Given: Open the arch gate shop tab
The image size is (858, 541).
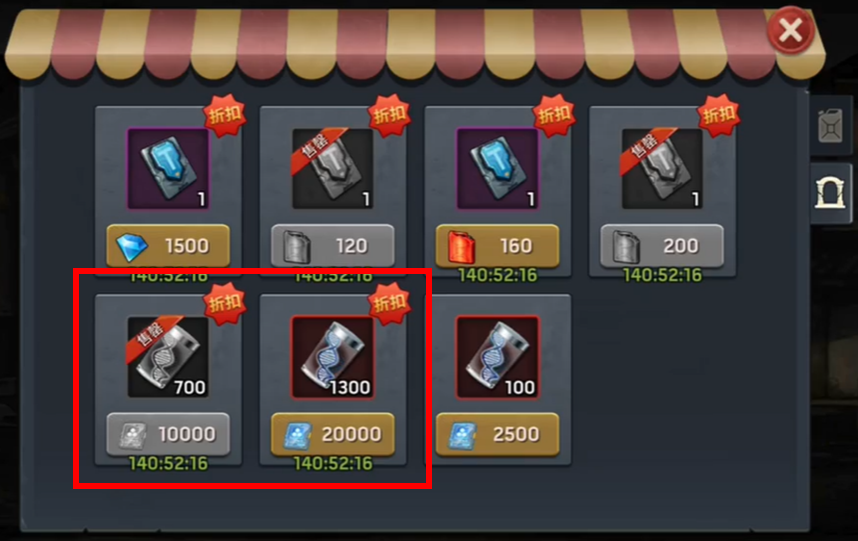Looking at the screenshot, I should point(831,193).
